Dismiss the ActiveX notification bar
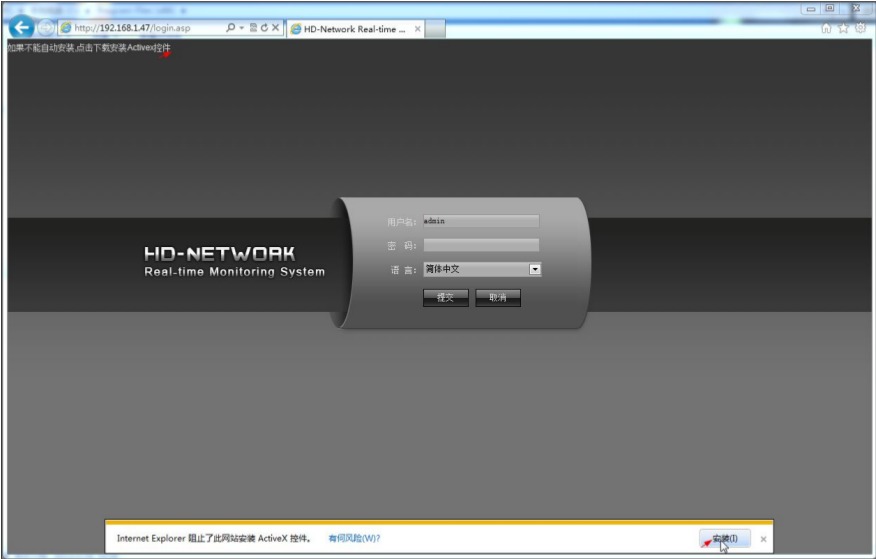876x559 pixels. pyautogui.click(x=763, y=539)
